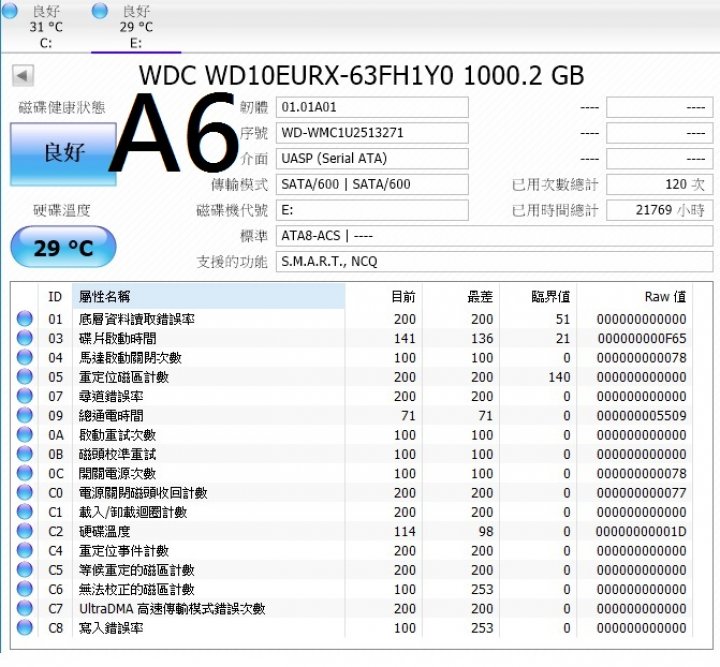Select the 無法校正的磁區計數 row

click(352, 589)
